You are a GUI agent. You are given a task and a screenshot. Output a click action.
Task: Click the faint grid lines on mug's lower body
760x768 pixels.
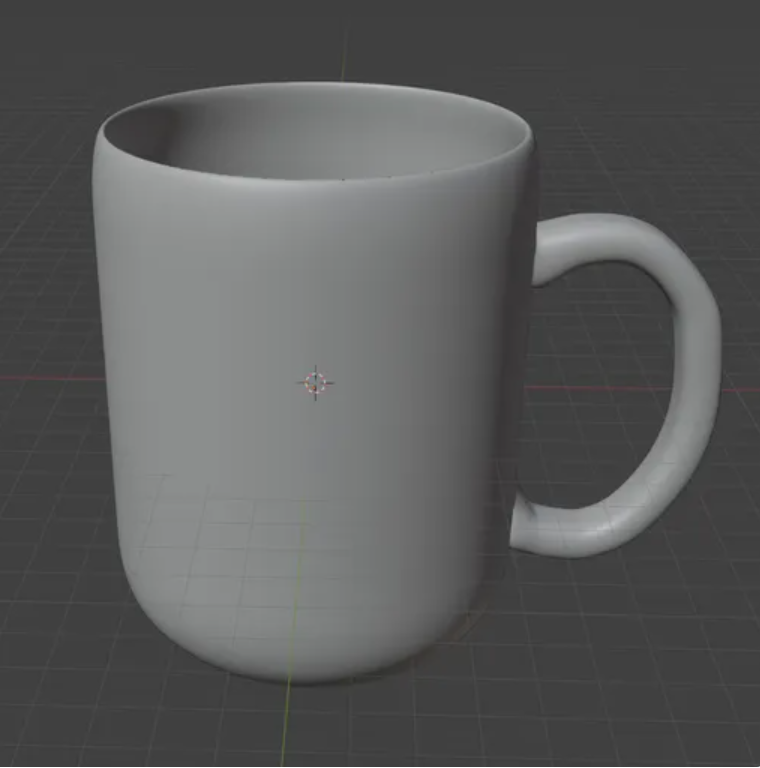(220, 549)
